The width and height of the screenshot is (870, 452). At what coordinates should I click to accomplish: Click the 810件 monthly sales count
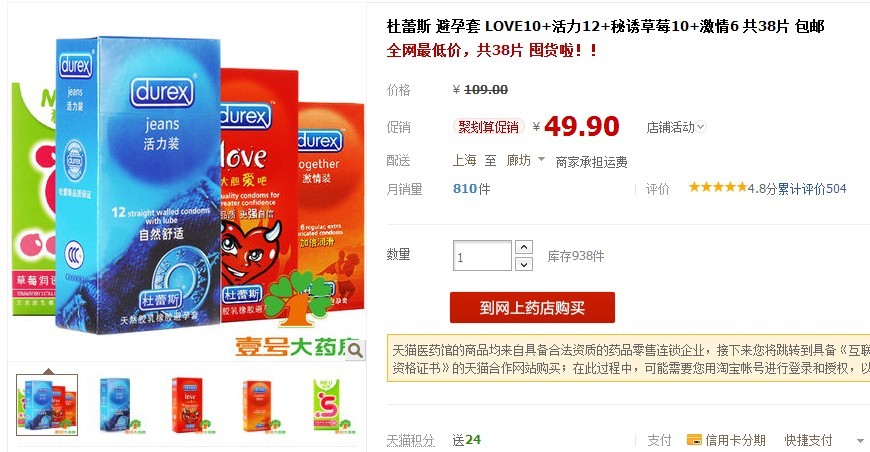472,189
